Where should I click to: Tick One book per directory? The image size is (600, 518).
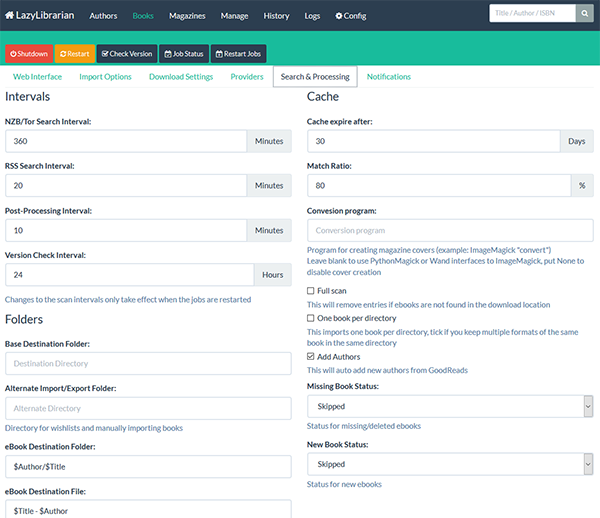click(310, 318)
